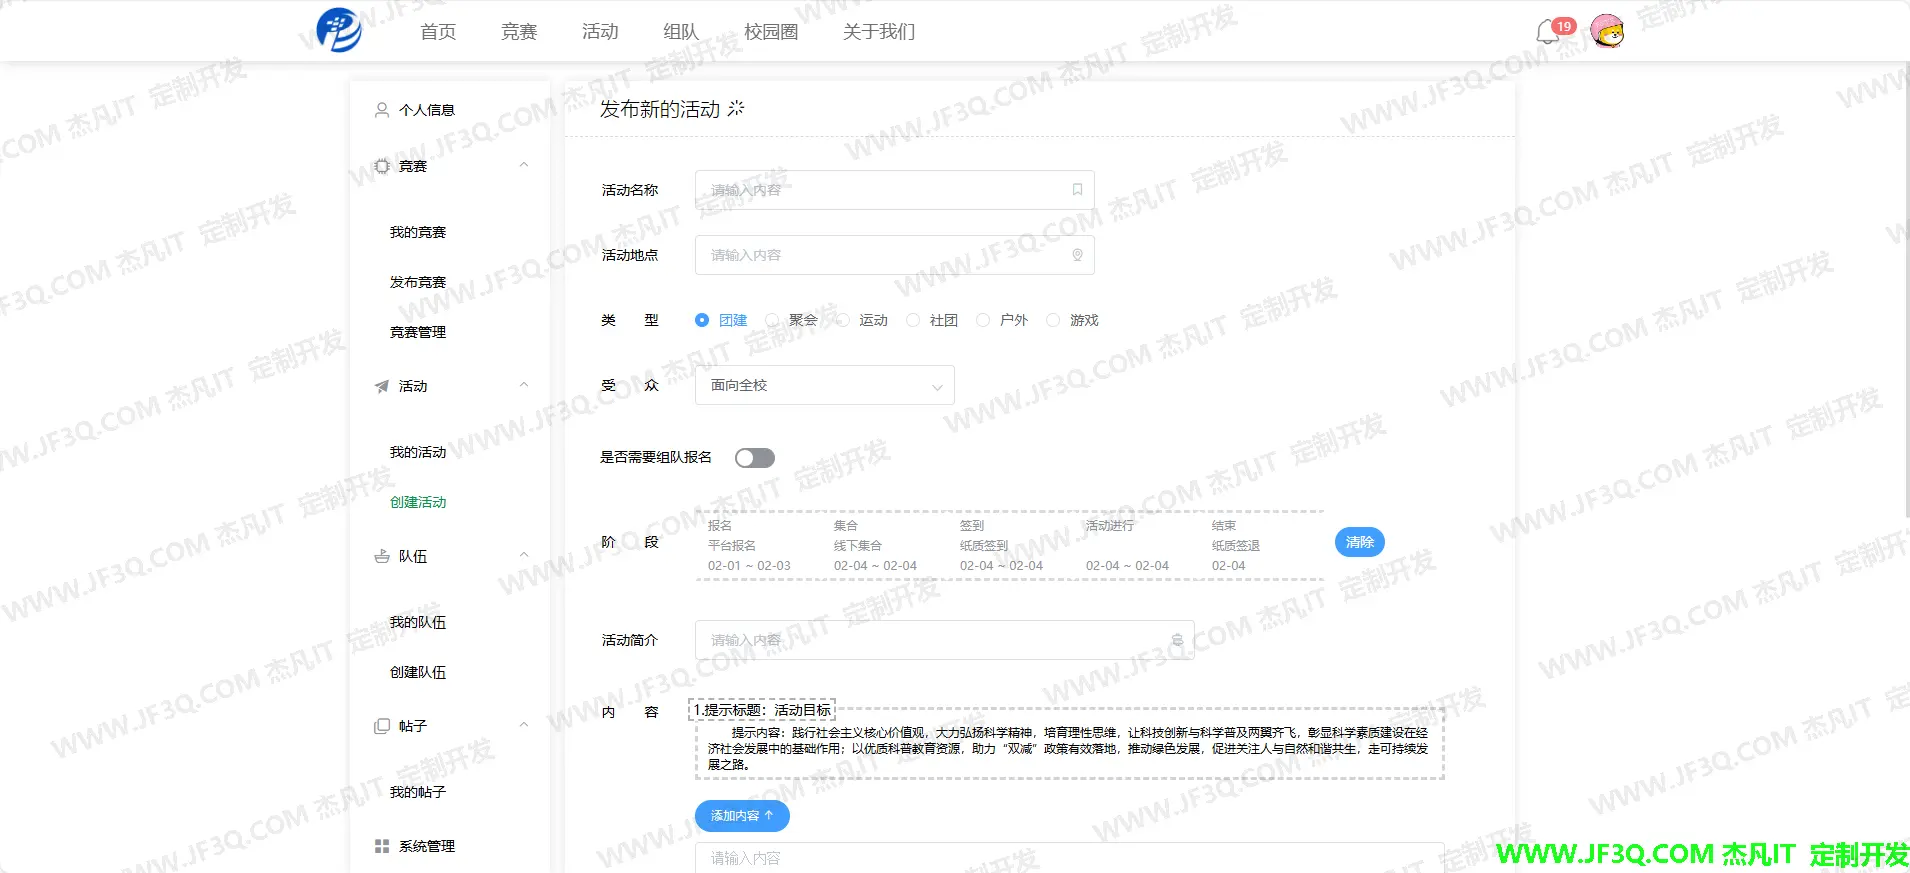The image size is (1910, 873).
Task: Choose the 户外 activity type
Action: [x=983, y=320]
